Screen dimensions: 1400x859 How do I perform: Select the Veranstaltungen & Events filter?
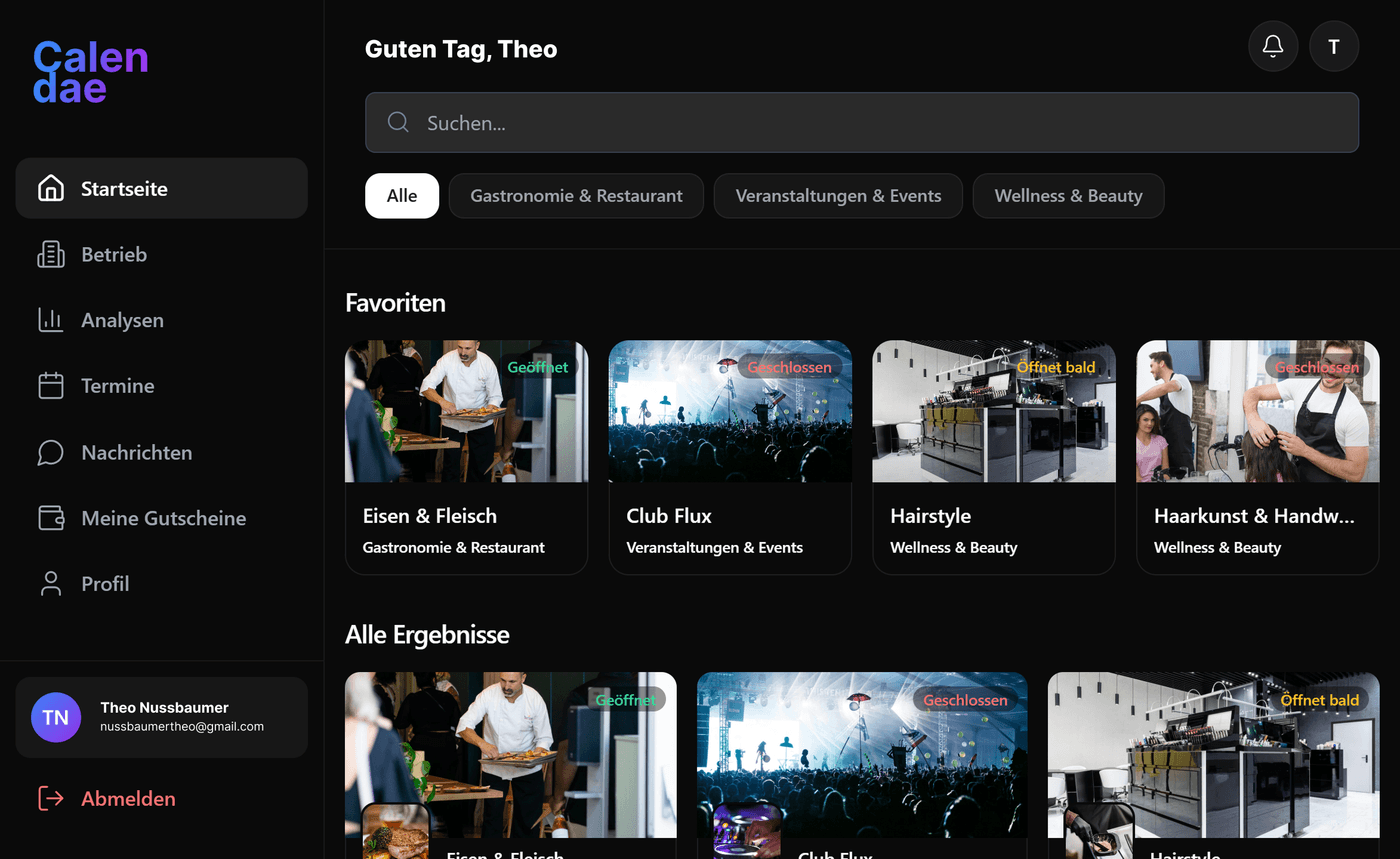coord(838,196)
